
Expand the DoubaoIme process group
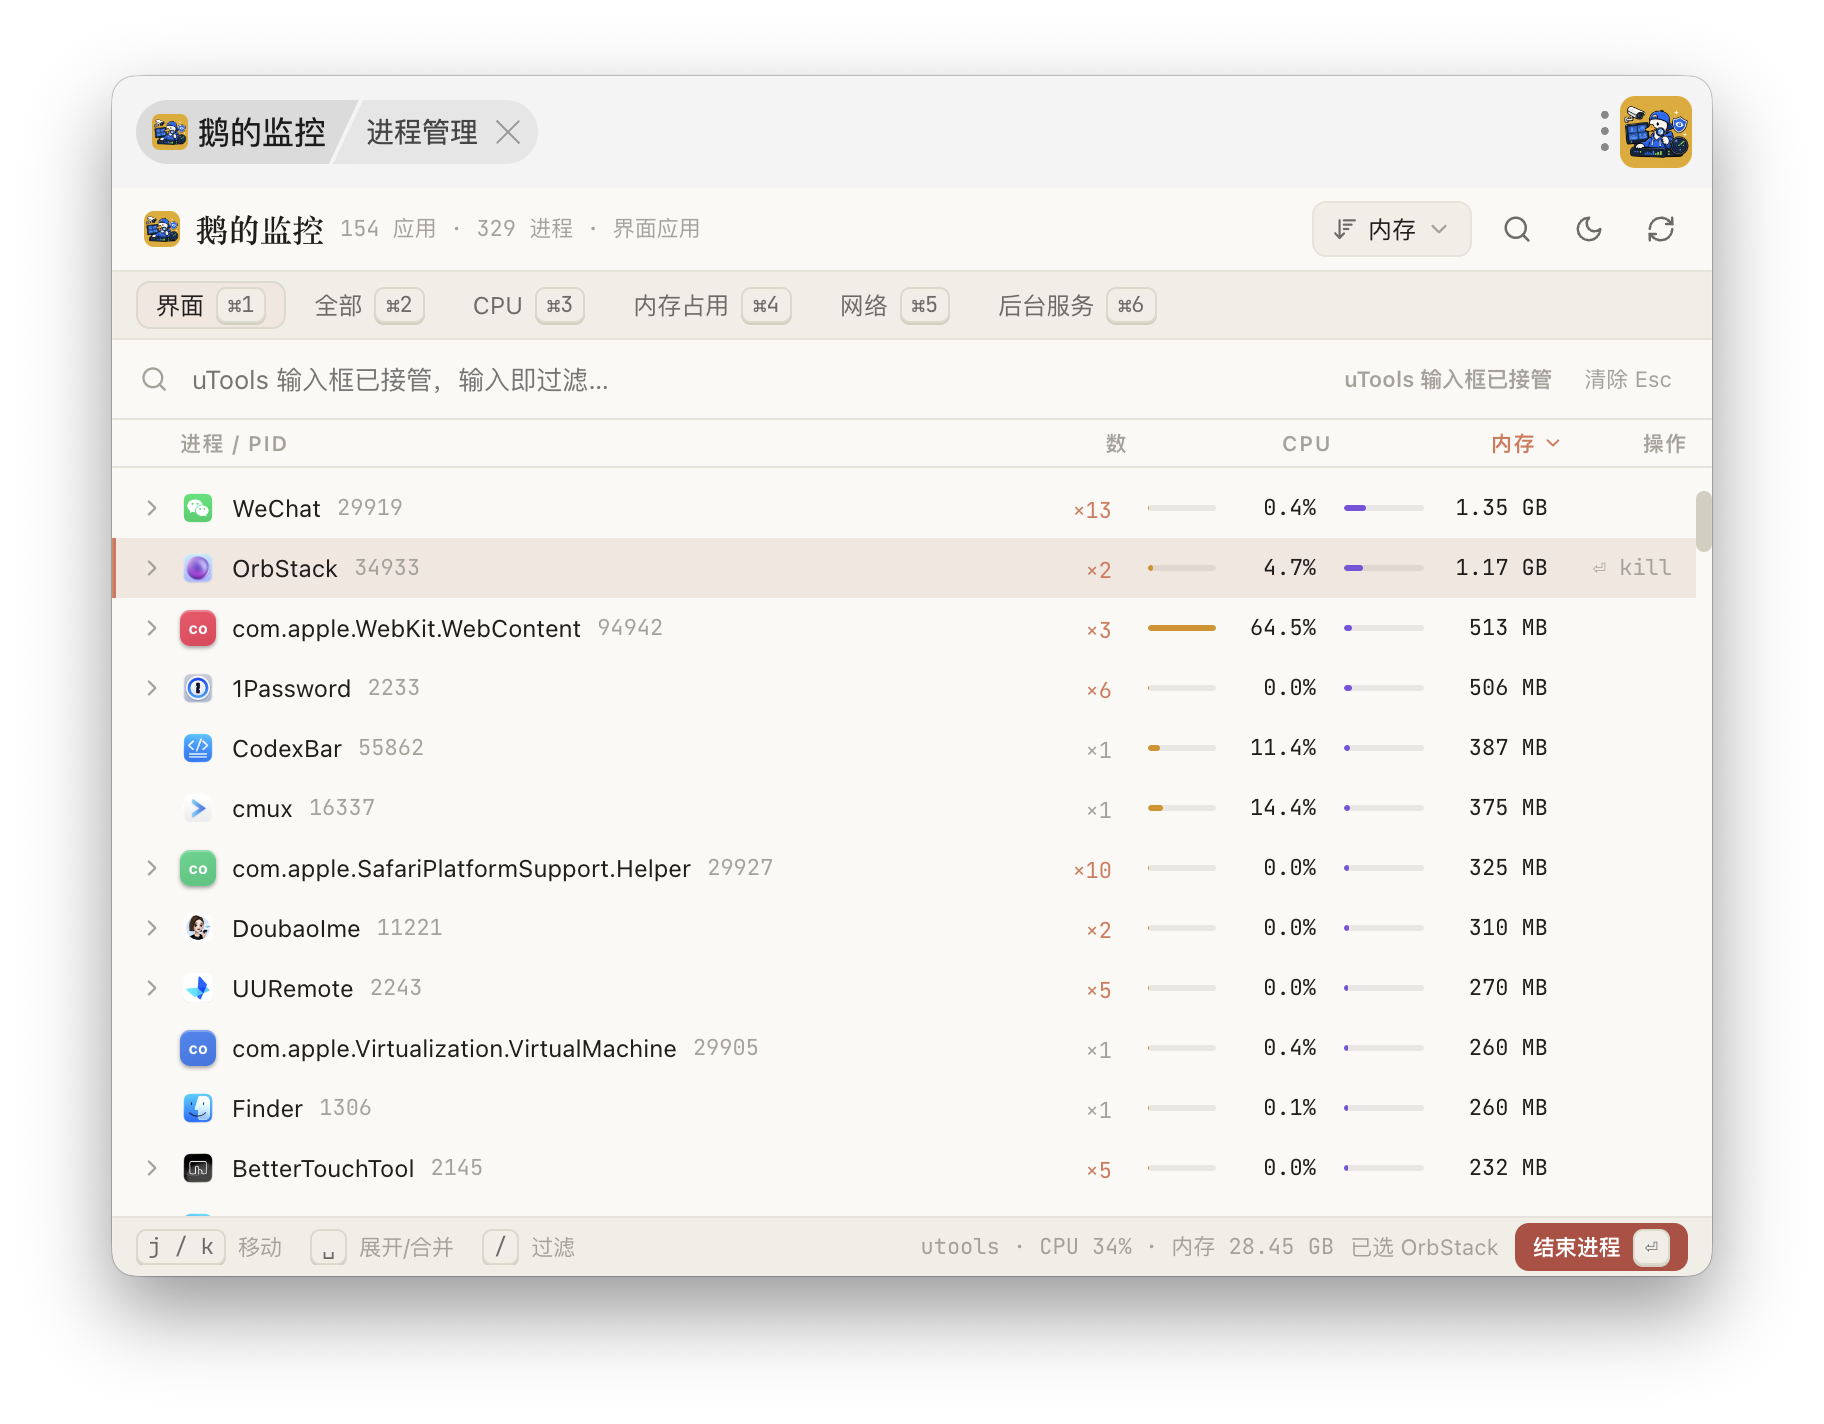[x=152, y=928]
